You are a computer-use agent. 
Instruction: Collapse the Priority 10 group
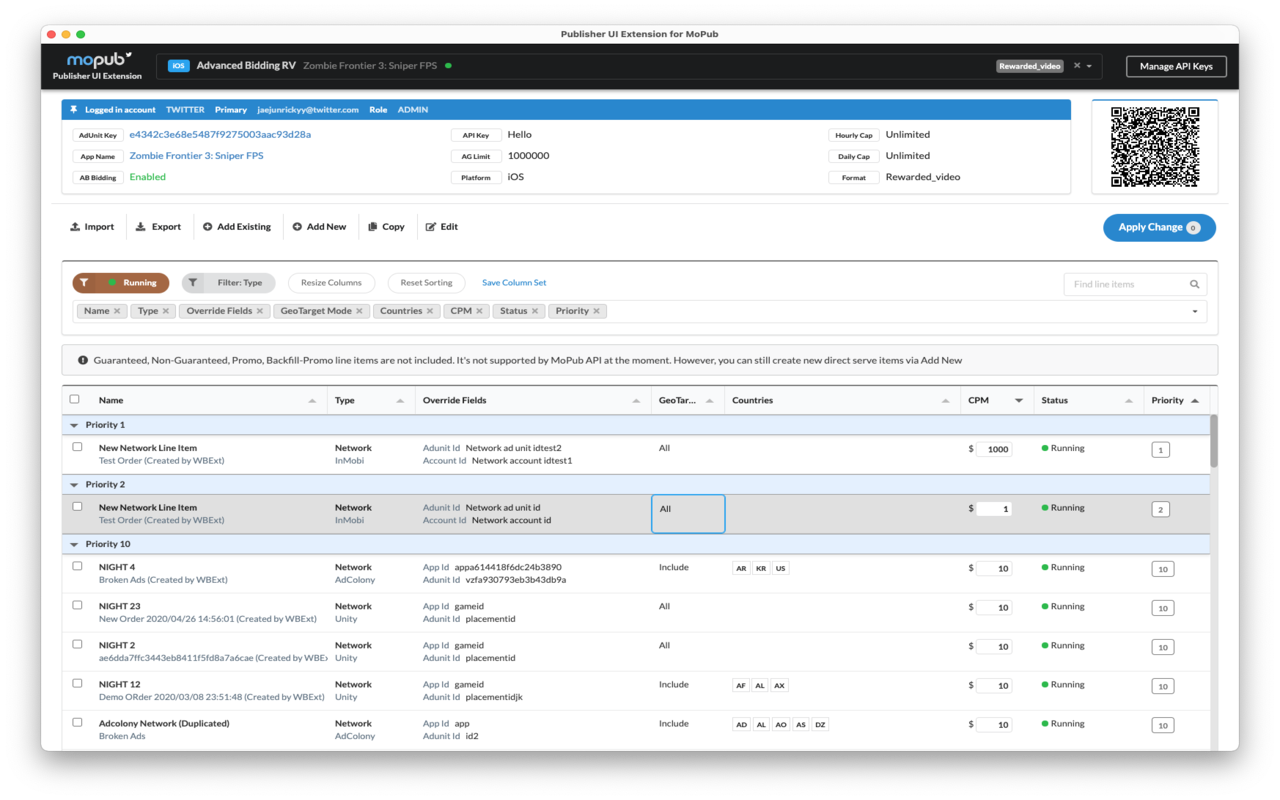point(74,545)
